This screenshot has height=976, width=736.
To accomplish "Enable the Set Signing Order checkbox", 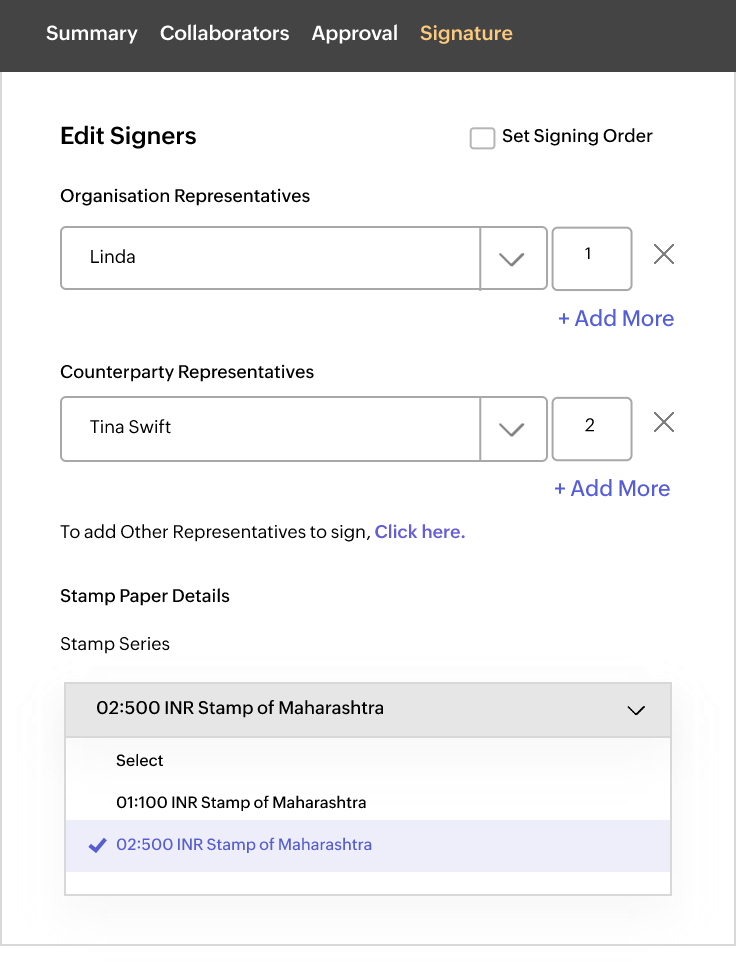I will (x=483, y=138).
